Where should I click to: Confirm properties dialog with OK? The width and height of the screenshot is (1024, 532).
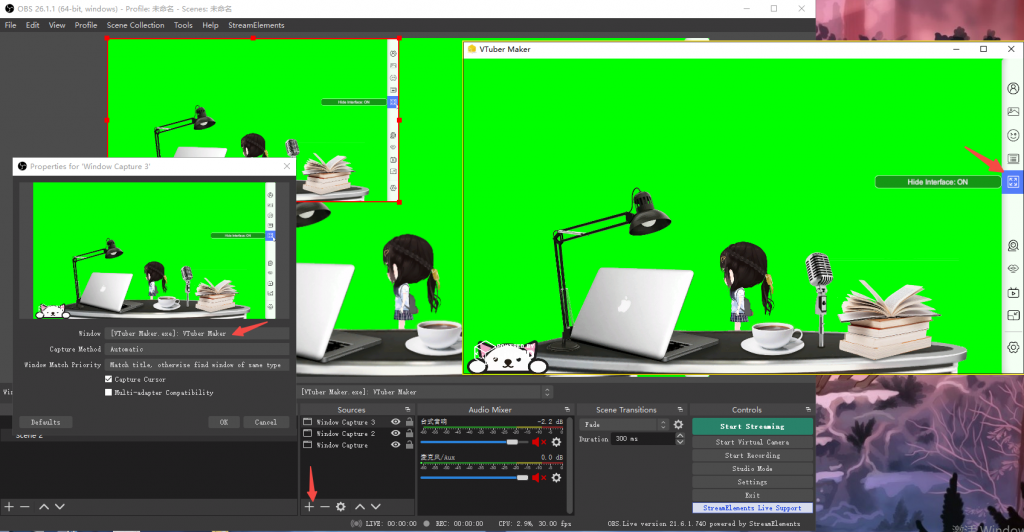click(x=224, y=422)
